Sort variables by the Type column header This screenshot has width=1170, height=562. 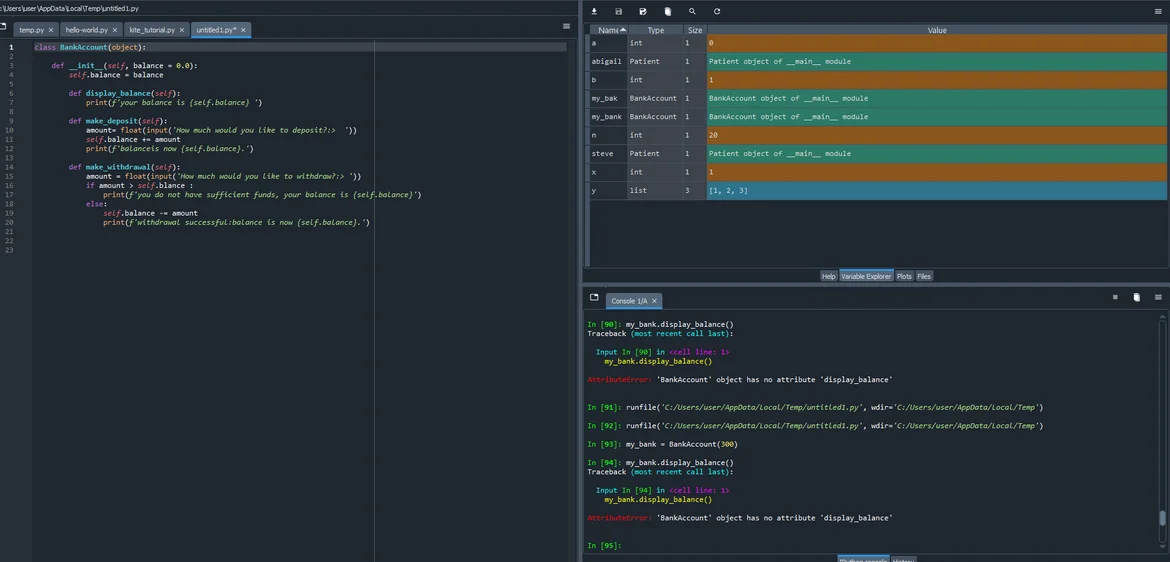click(655, 30)
